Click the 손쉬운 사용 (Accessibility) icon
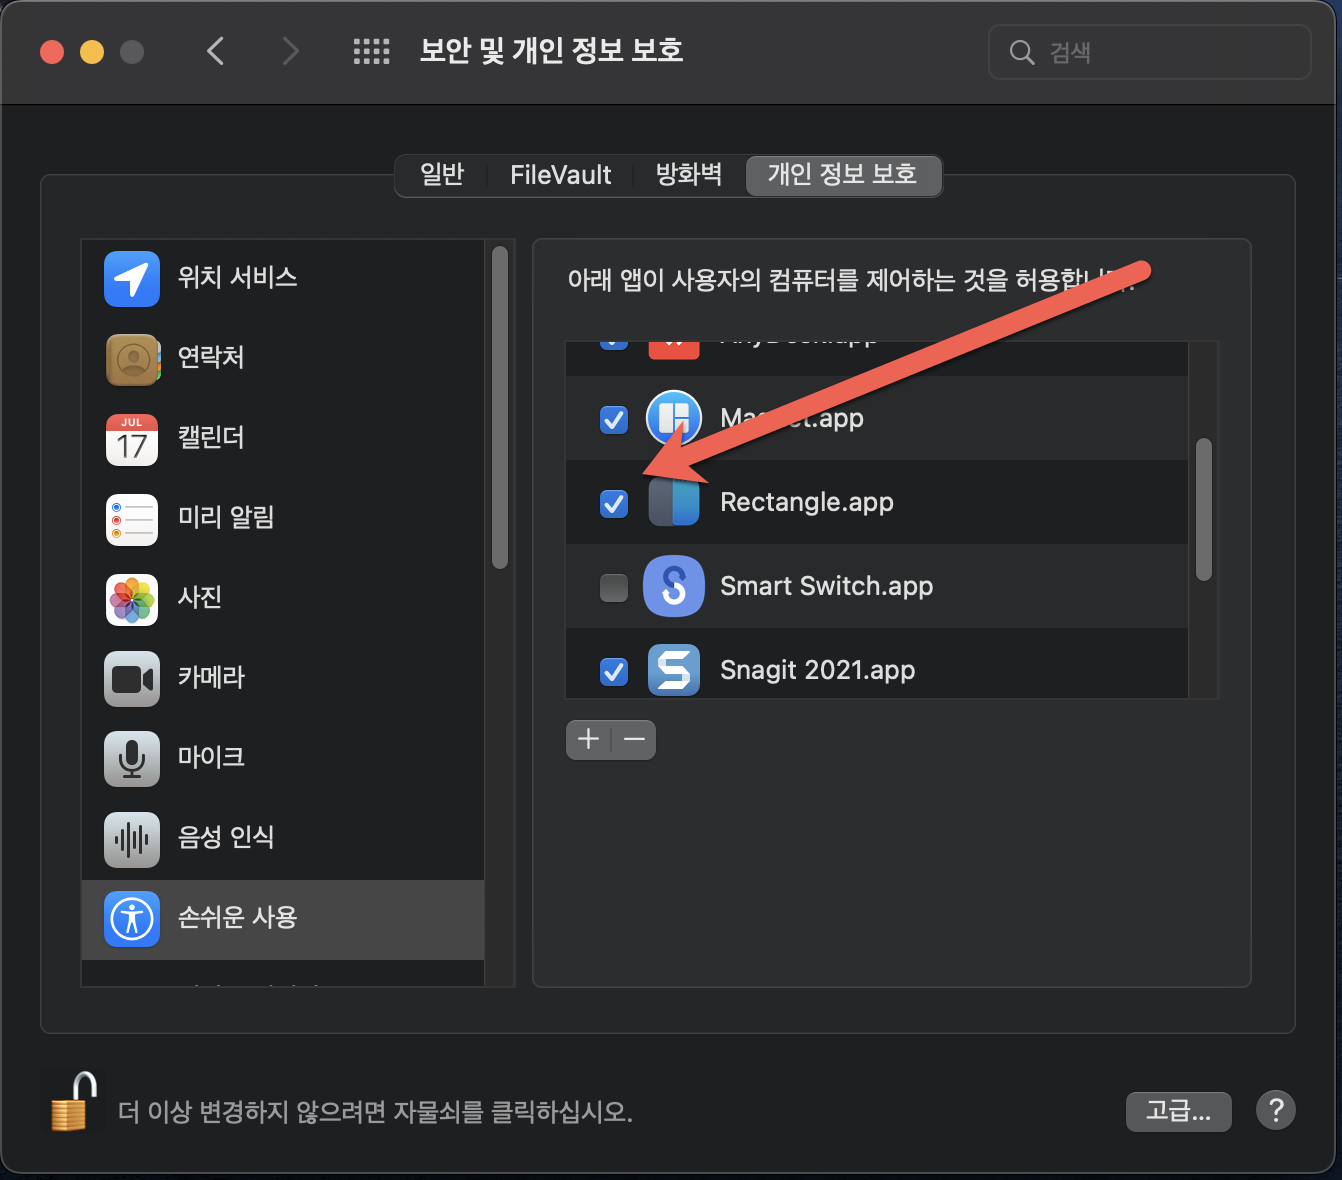 (131, 919)
